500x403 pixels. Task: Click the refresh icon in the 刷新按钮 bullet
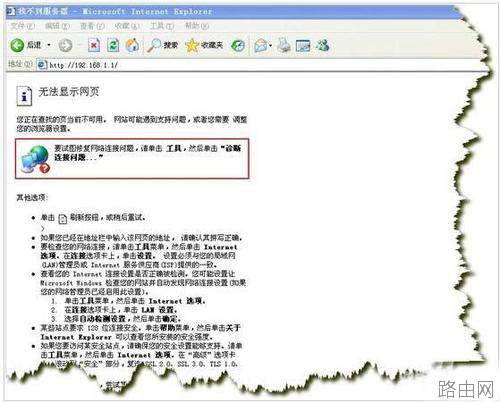[x=62, y=219]
